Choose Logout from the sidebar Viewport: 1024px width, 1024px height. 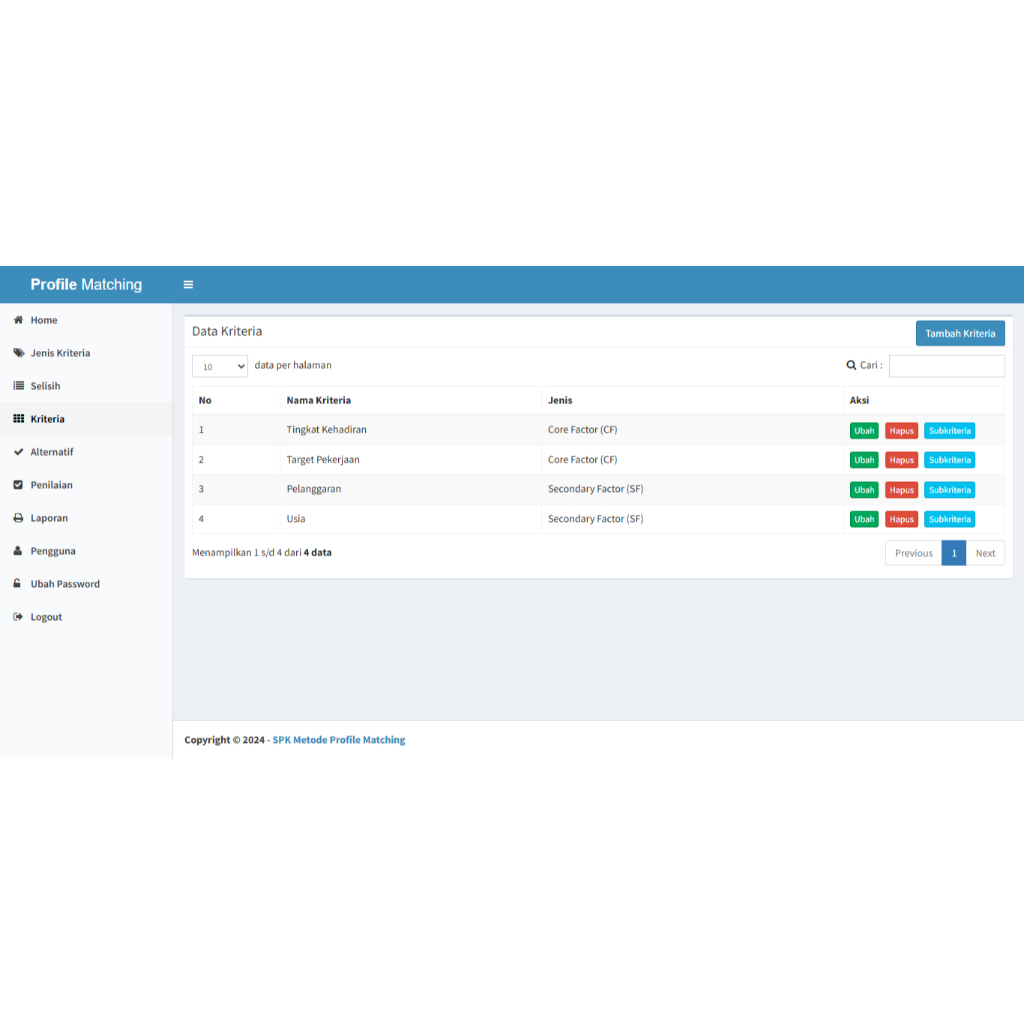tap(86, 616)
